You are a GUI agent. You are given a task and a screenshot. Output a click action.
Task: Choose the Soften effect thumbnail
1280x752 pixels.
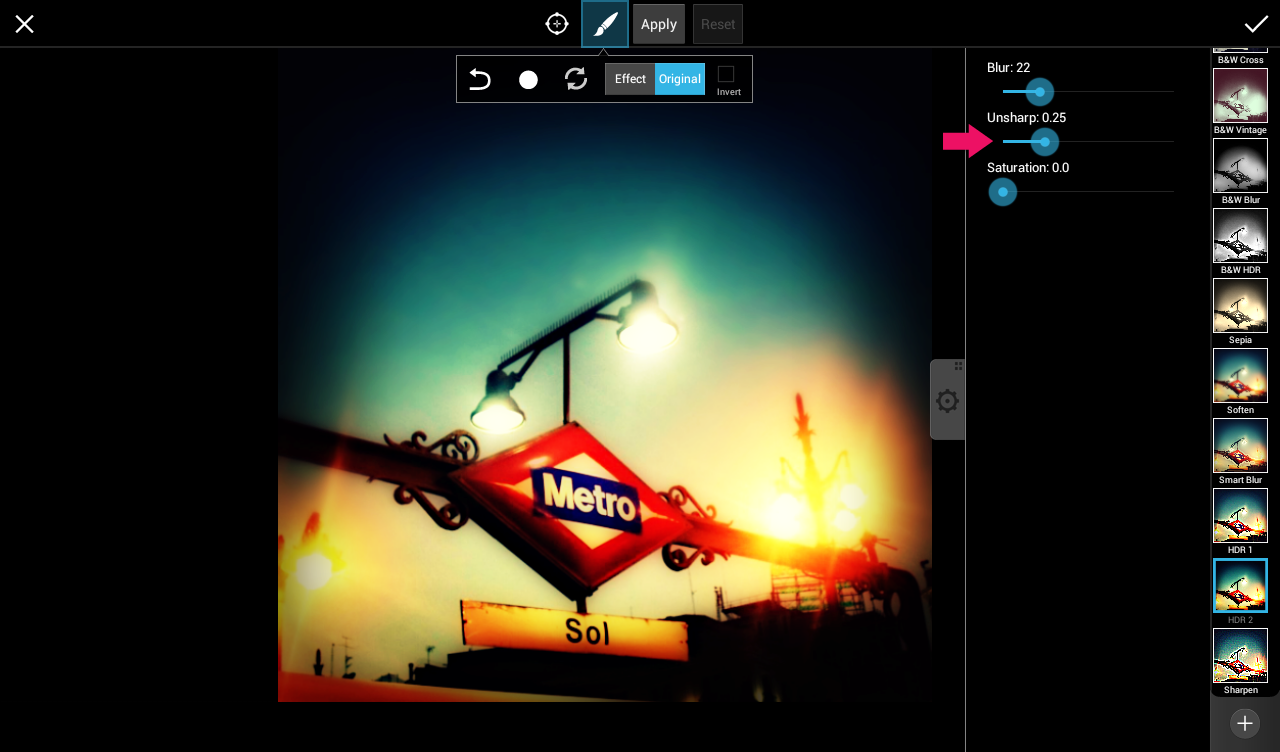1240,376
